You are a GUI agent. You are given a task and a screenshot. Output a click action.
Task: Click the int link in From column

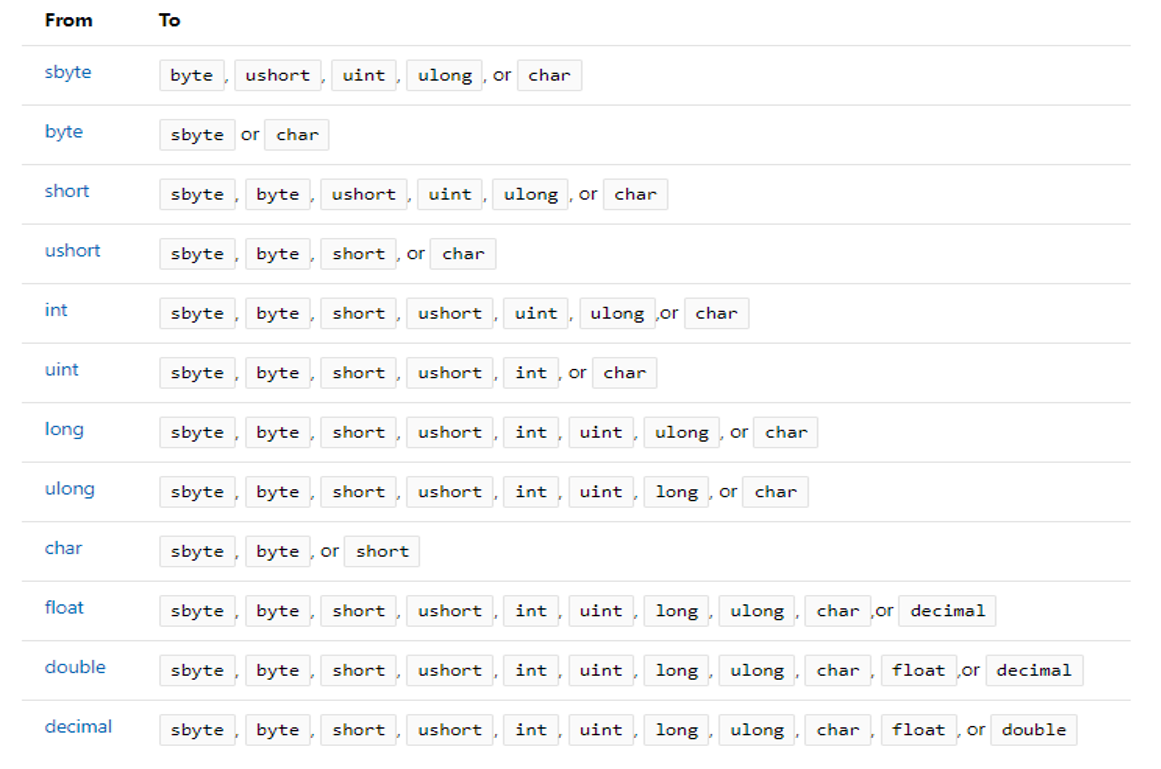click(x=56, y=310)
